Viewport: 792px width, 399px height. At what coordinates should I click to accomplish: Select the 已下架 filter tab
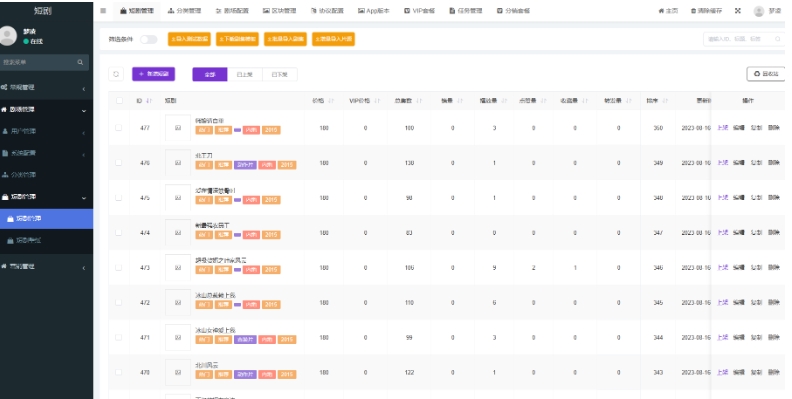(x=279, y=74)
